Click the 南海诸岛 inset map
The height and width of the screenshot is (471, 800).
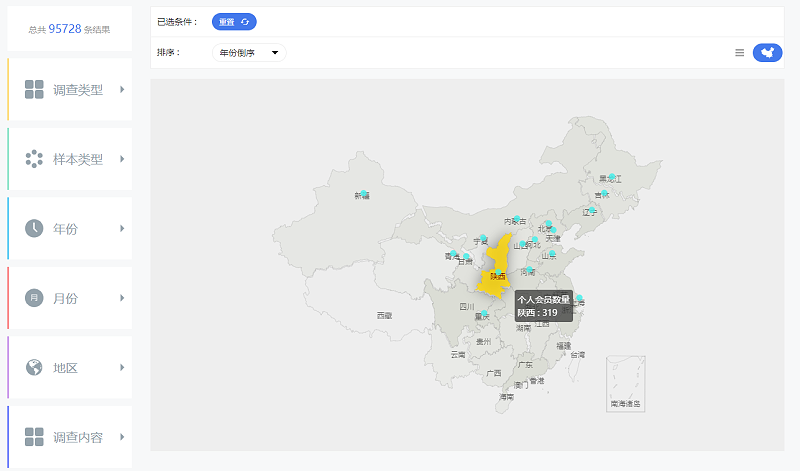click(x=626, y=384)
